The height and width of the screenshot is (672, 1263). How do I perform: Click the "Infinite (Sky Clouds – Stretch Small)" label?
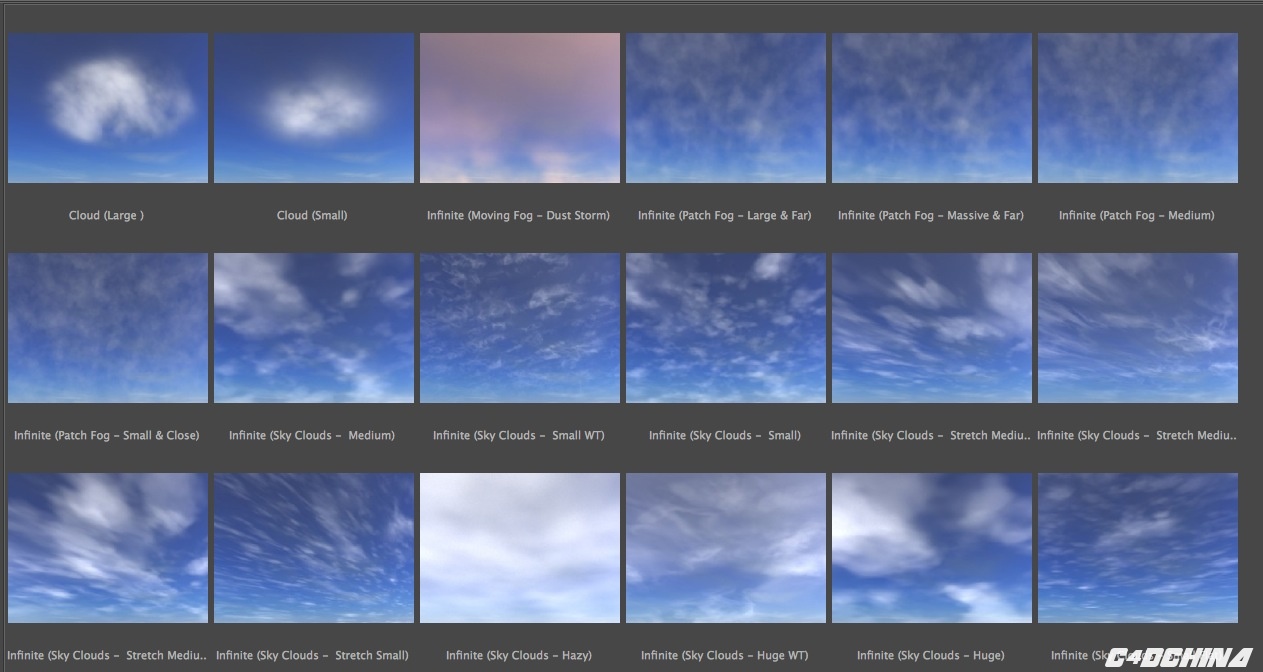[x=312, y=655]
